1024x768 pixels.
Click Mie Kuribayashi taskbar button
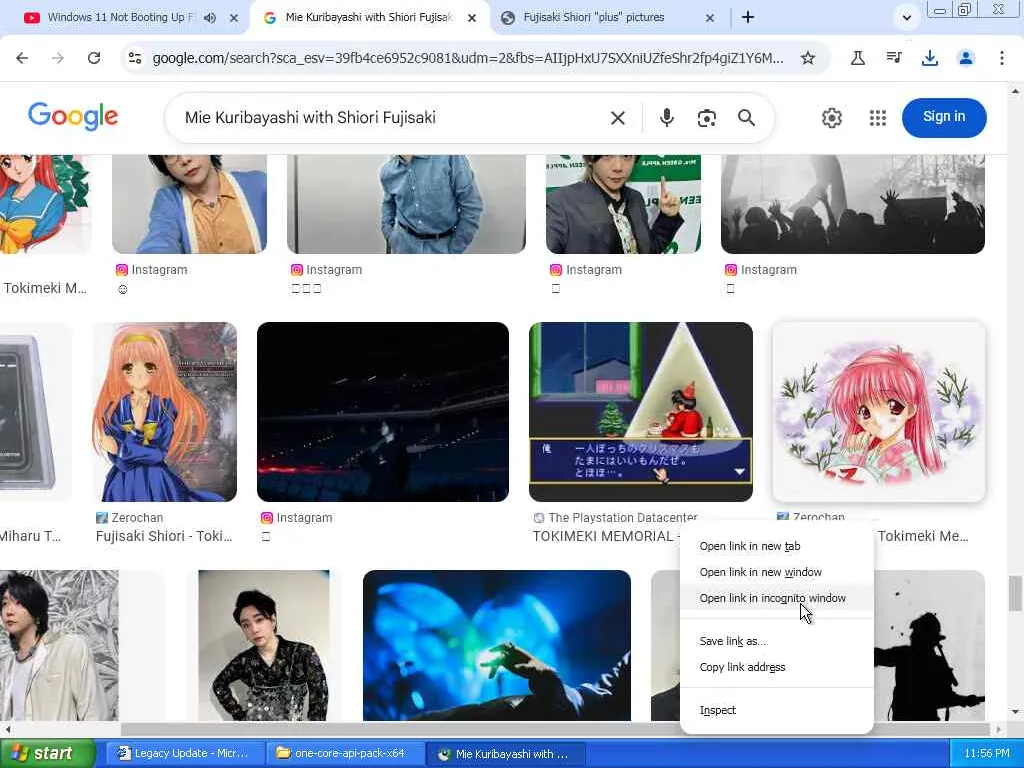click(506, 754)
